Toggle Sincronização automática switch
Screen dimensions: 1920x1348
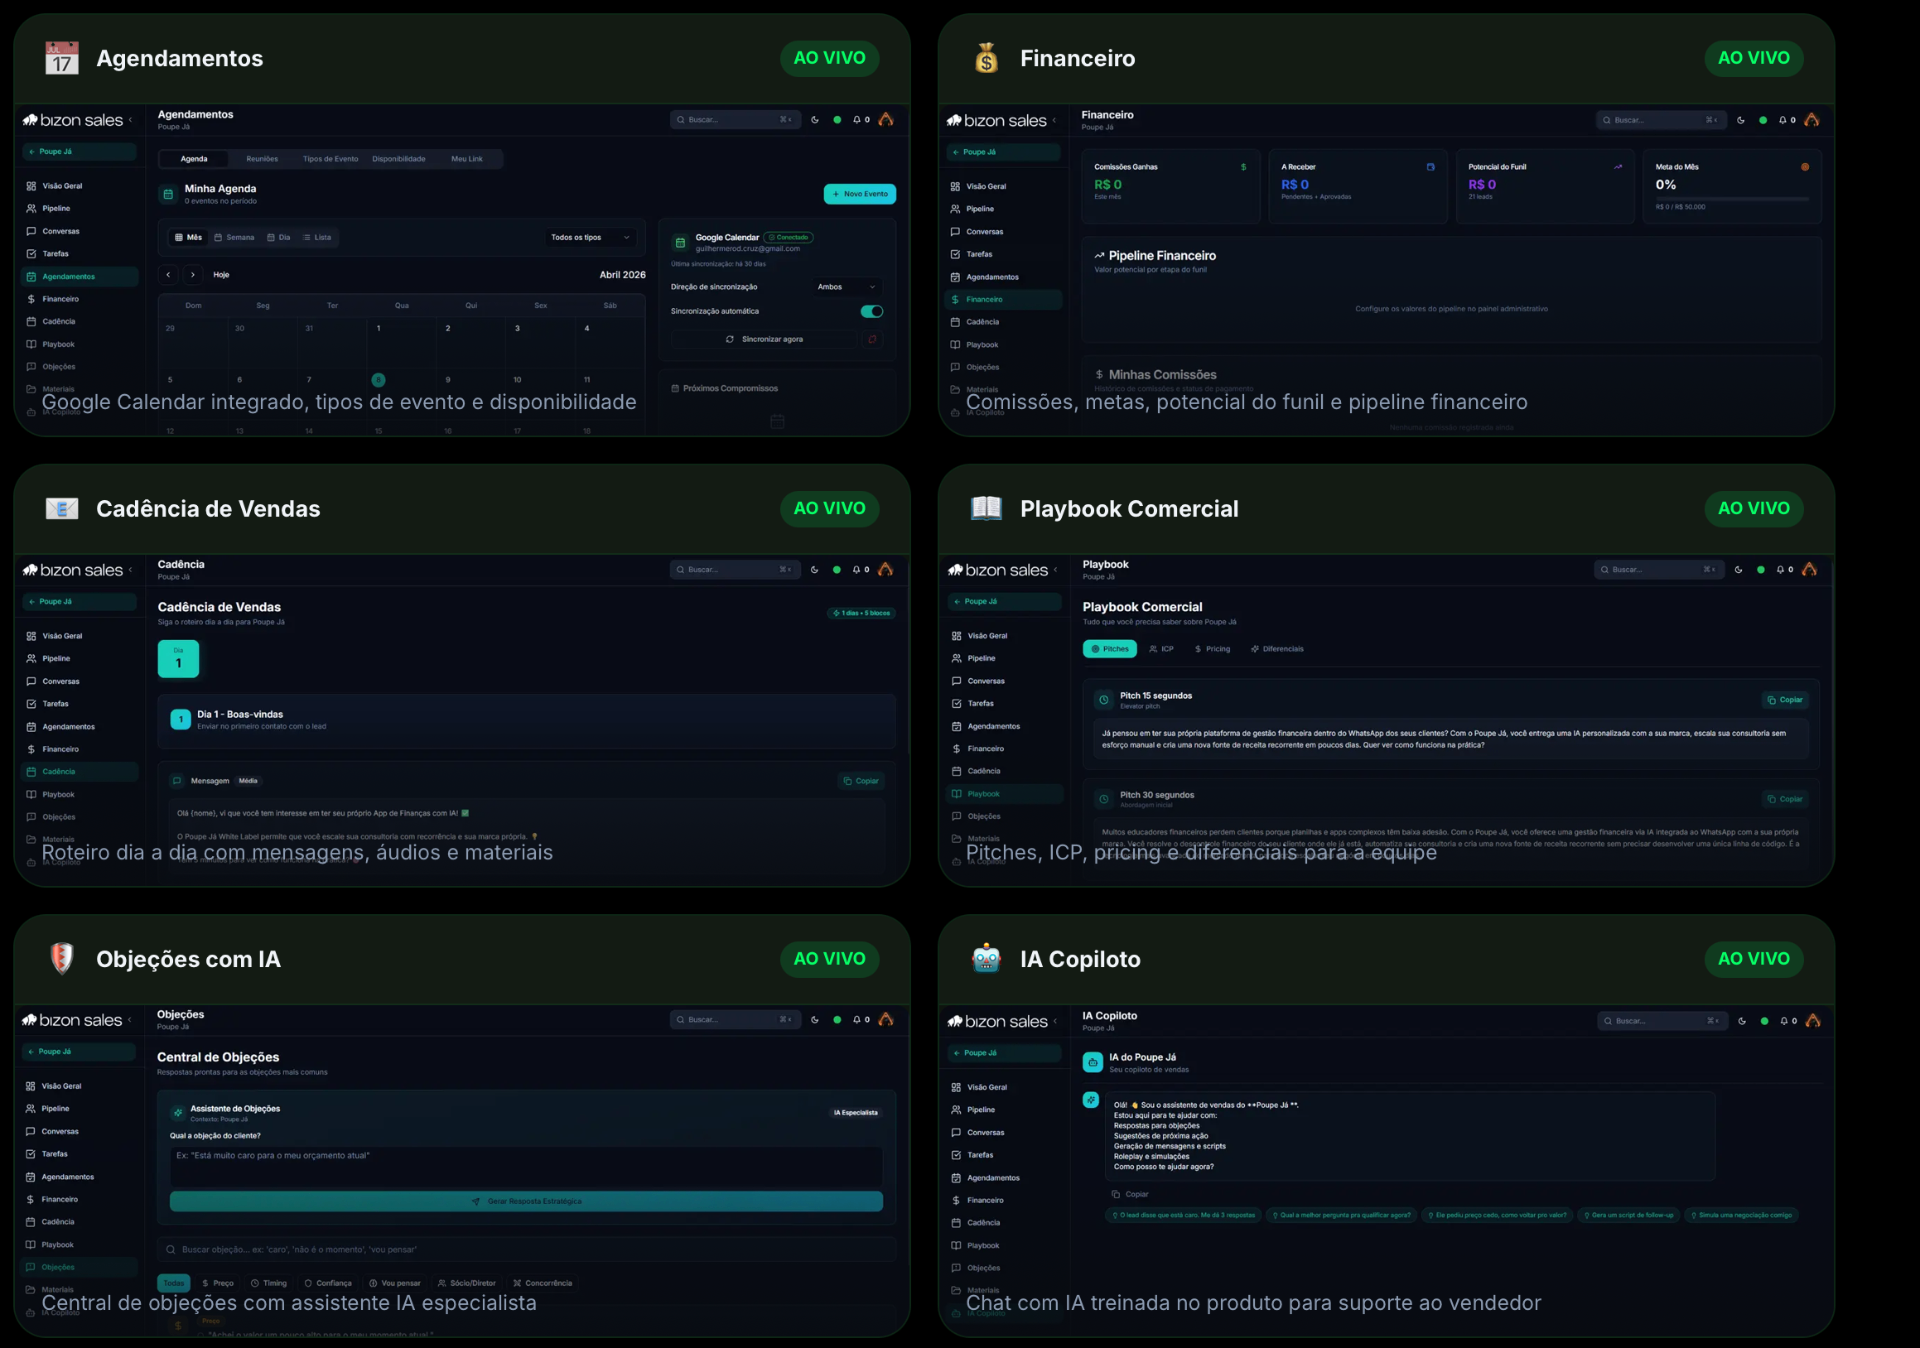[x=872, y=311]
